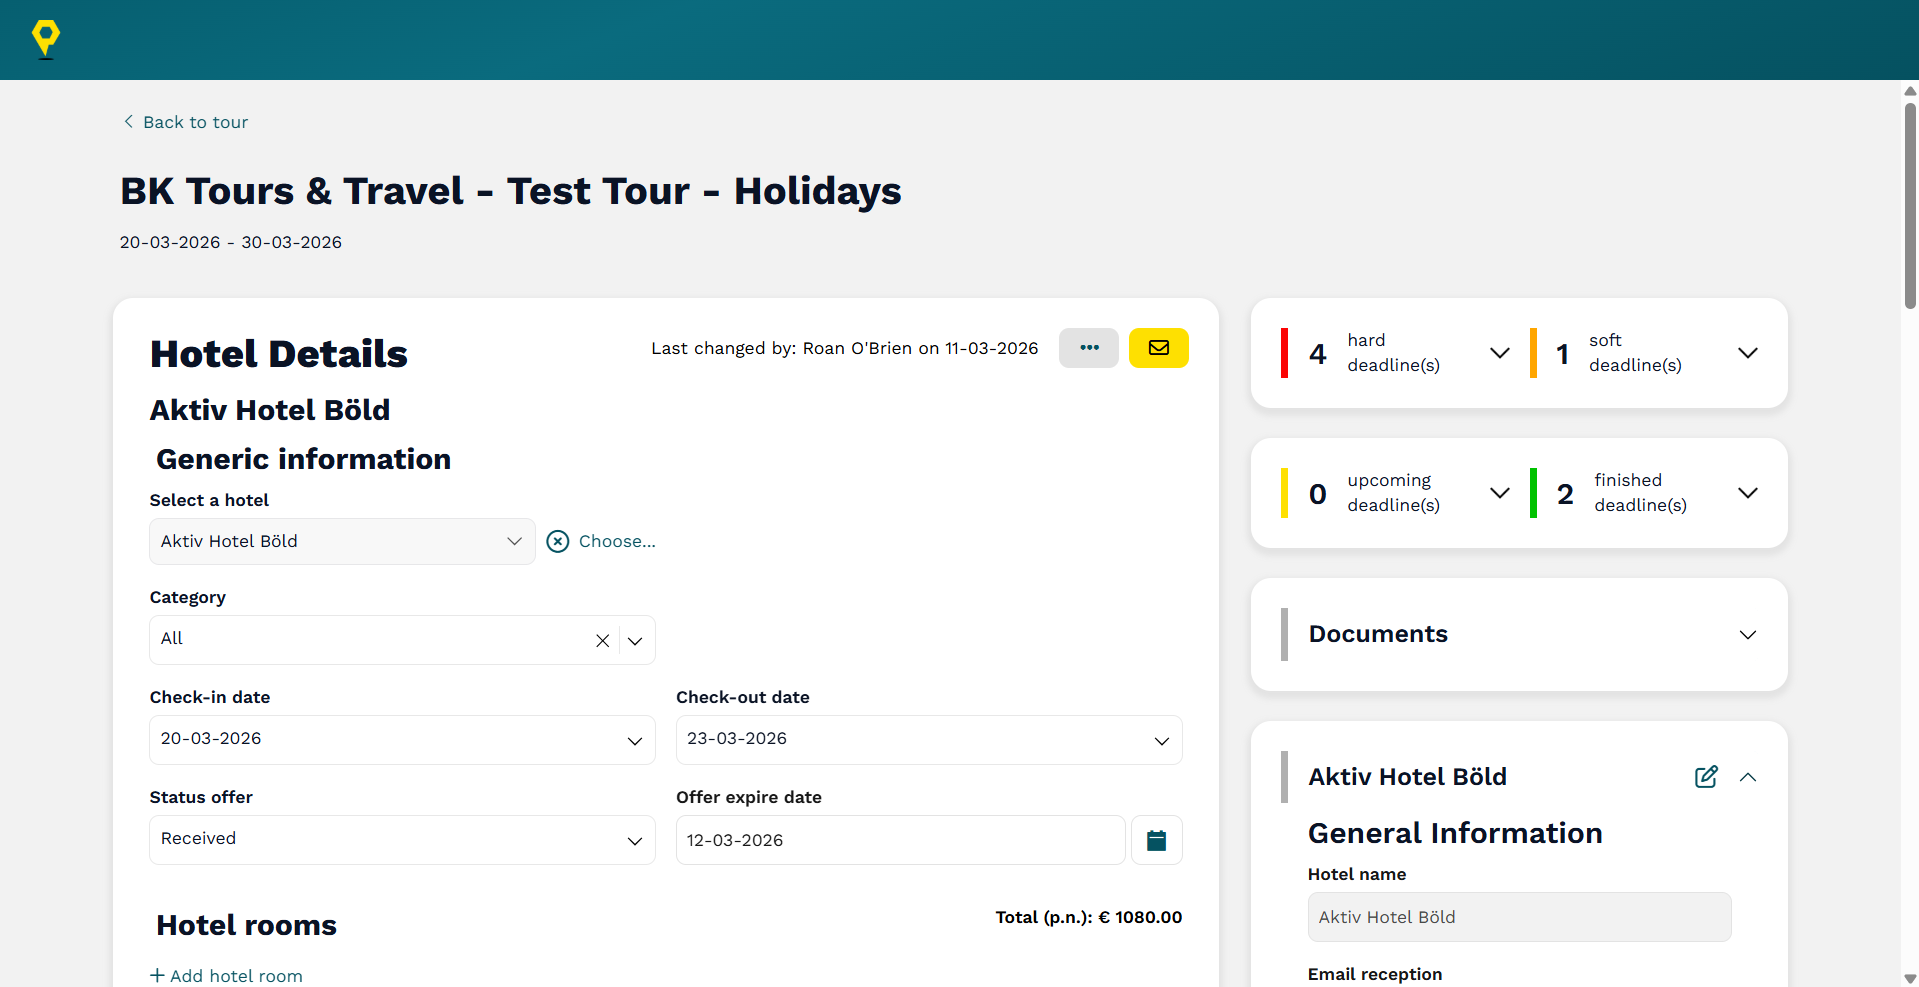Open the three-dots more options menu

(1089, 348)
